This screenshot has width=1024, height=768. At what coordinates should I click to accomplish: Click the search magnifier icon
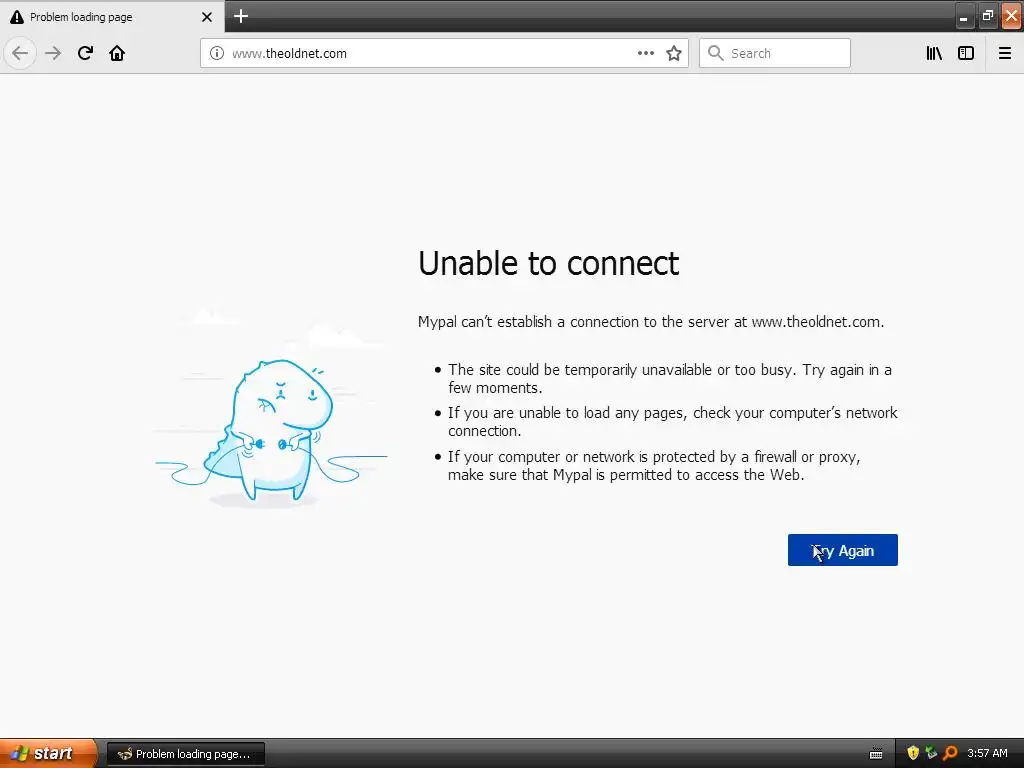click(716, 53)
